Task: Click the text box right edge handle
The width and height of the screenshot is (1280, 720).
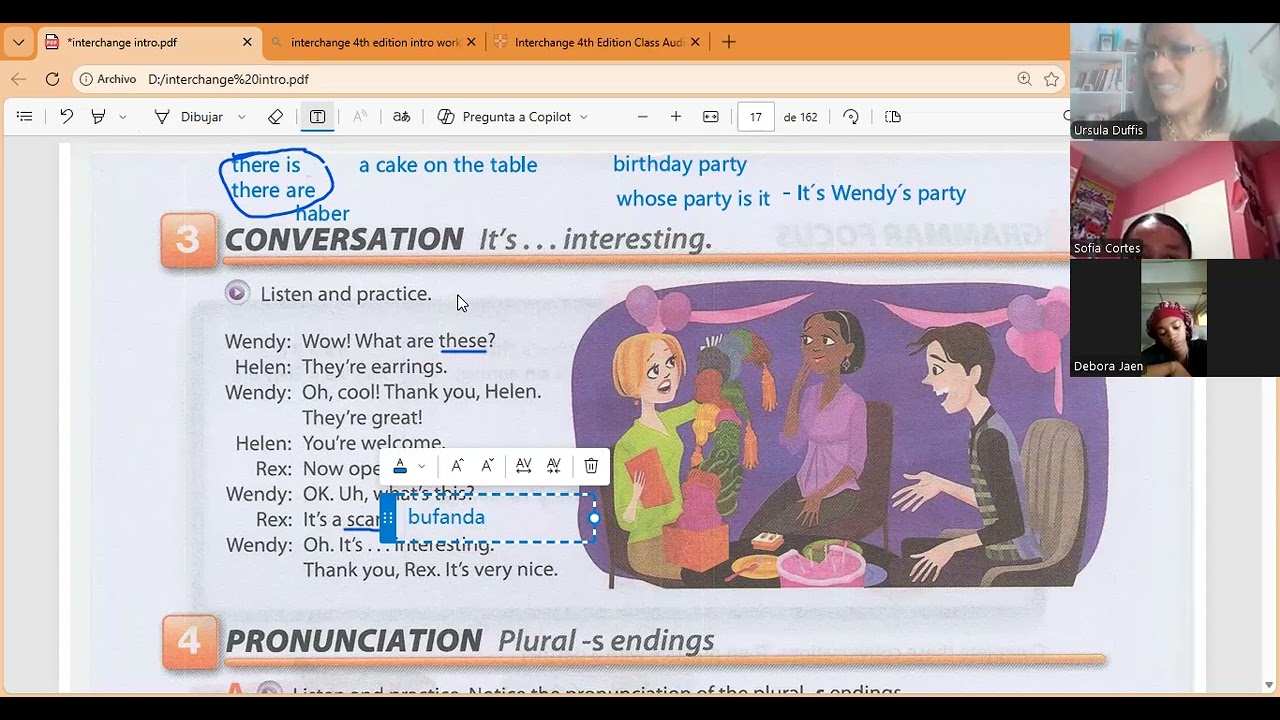Action: click(x=595, y=518)
